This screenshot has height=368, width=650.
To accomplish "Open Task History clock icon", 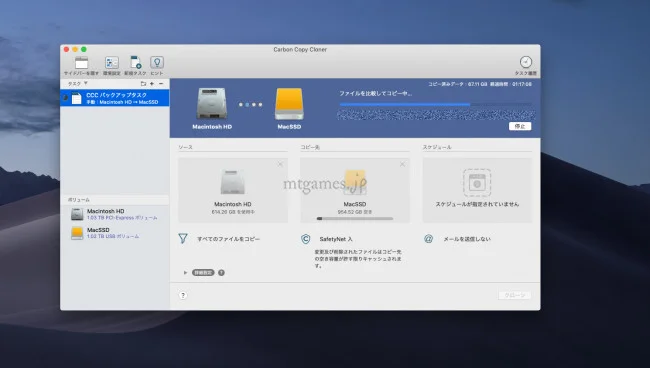I will click(526, 62).
